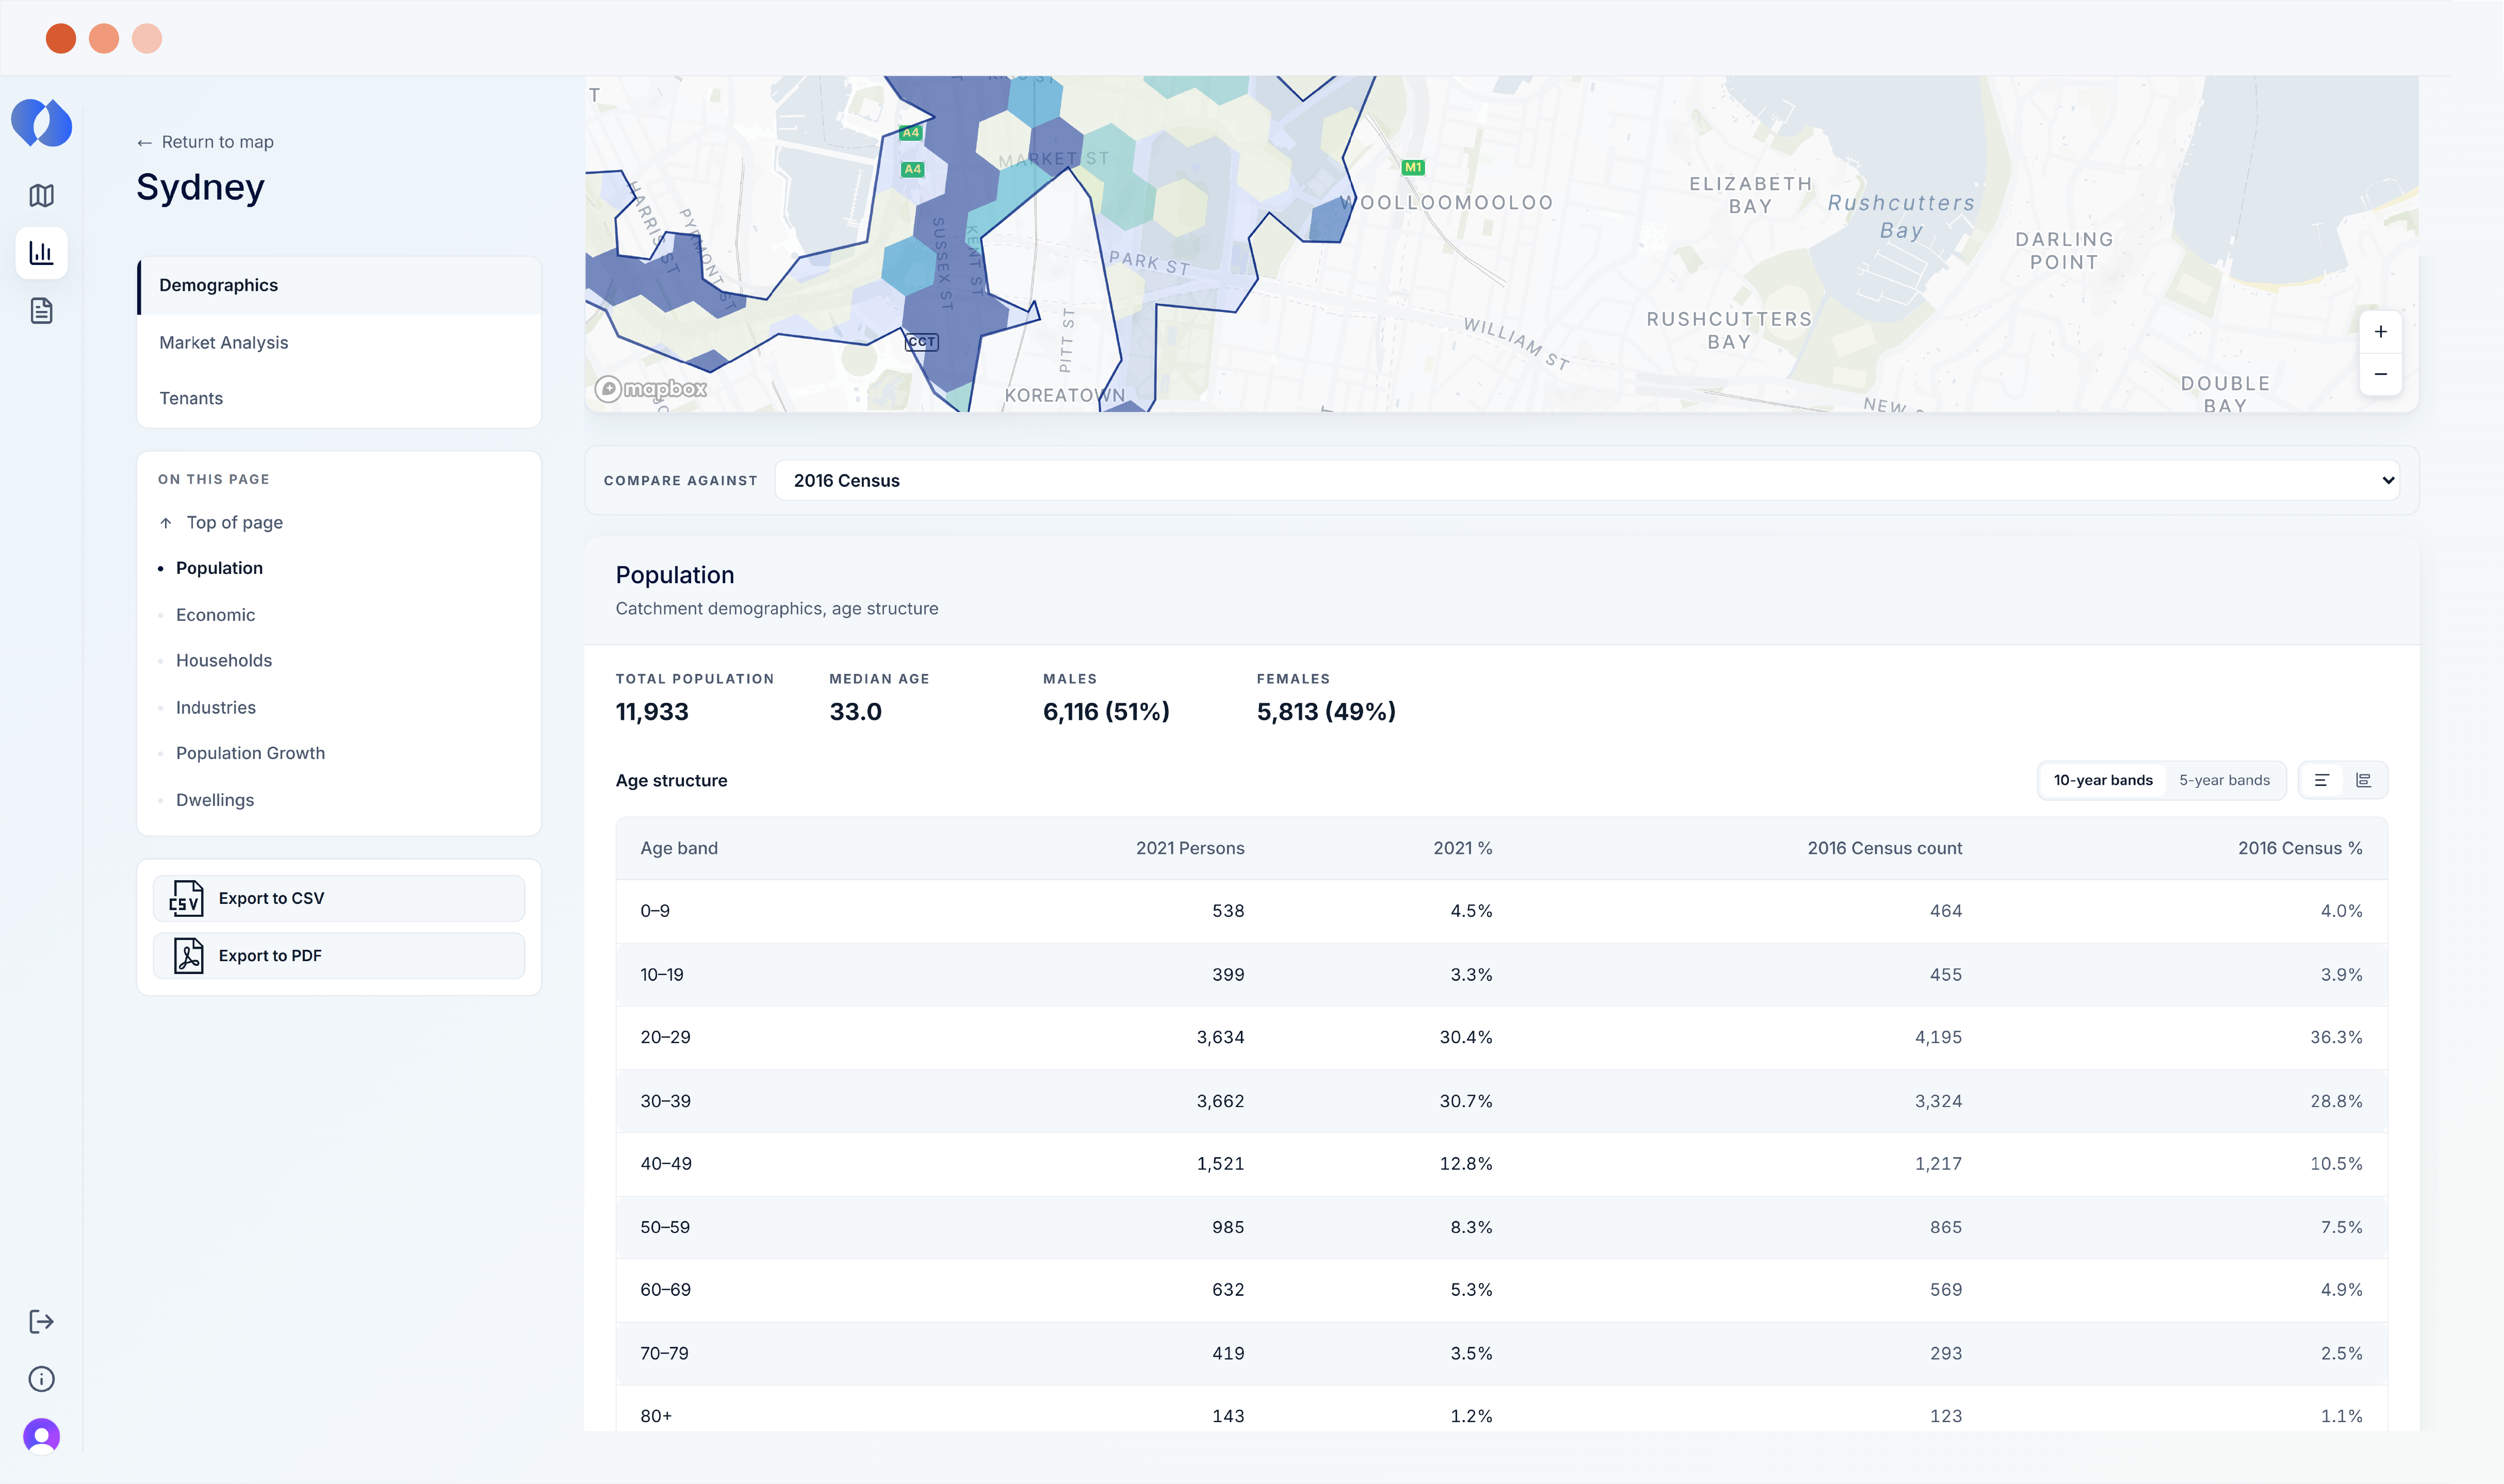2504x1484 pixels.
Task: Open the bar chart analytics sidebar icon
Action: [x=41, y=253]
